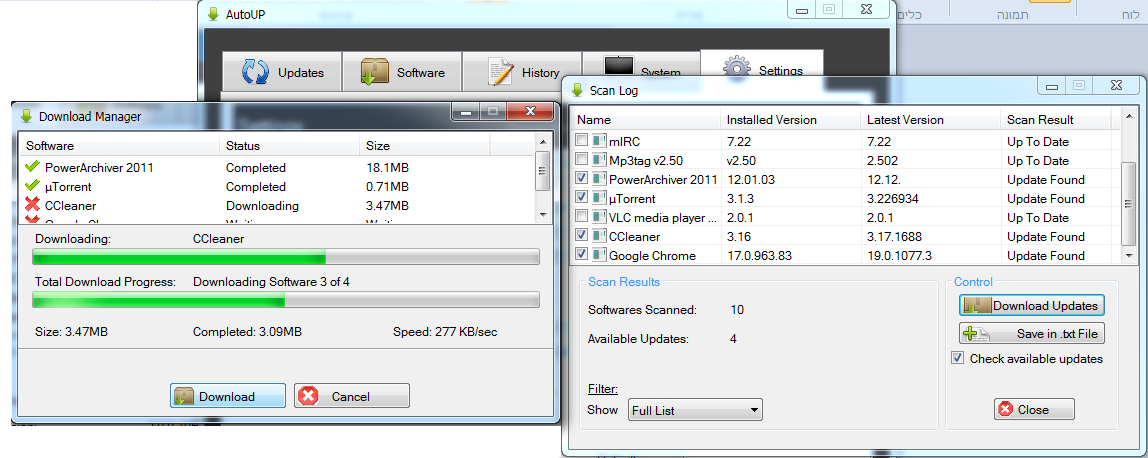Select '3.17.1688' latest version cell
The image size is (1148, 458).
[x=895, y=236]
